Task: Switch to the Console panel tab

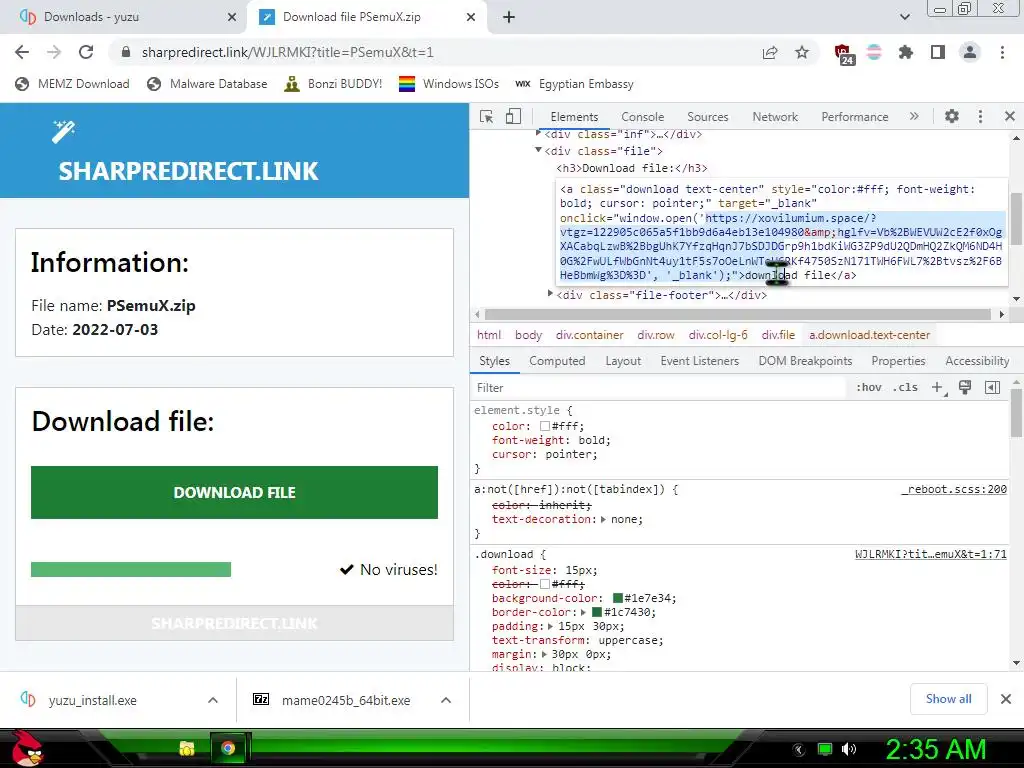Action: tap(643, 117)
